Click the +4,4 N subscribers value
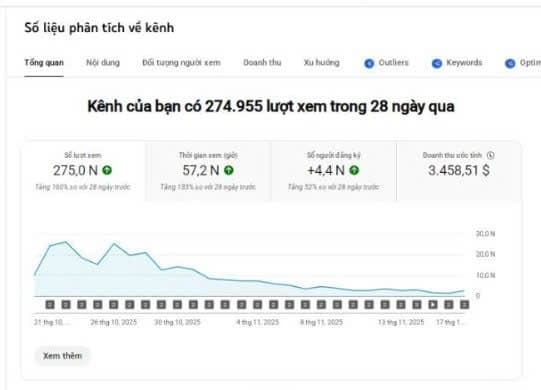 coord(326,170)
